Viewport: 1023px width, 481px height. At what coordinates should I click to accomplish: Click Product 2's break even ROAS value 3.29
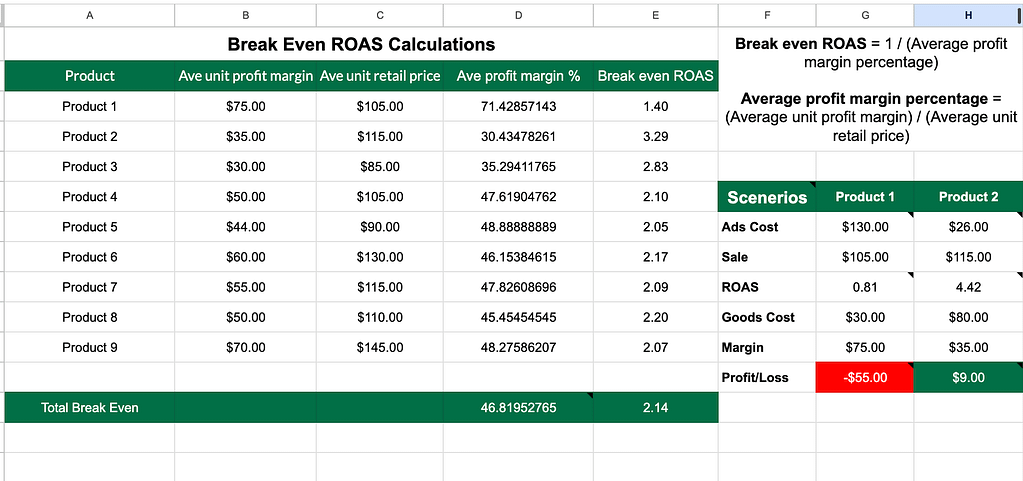point(655,137)
